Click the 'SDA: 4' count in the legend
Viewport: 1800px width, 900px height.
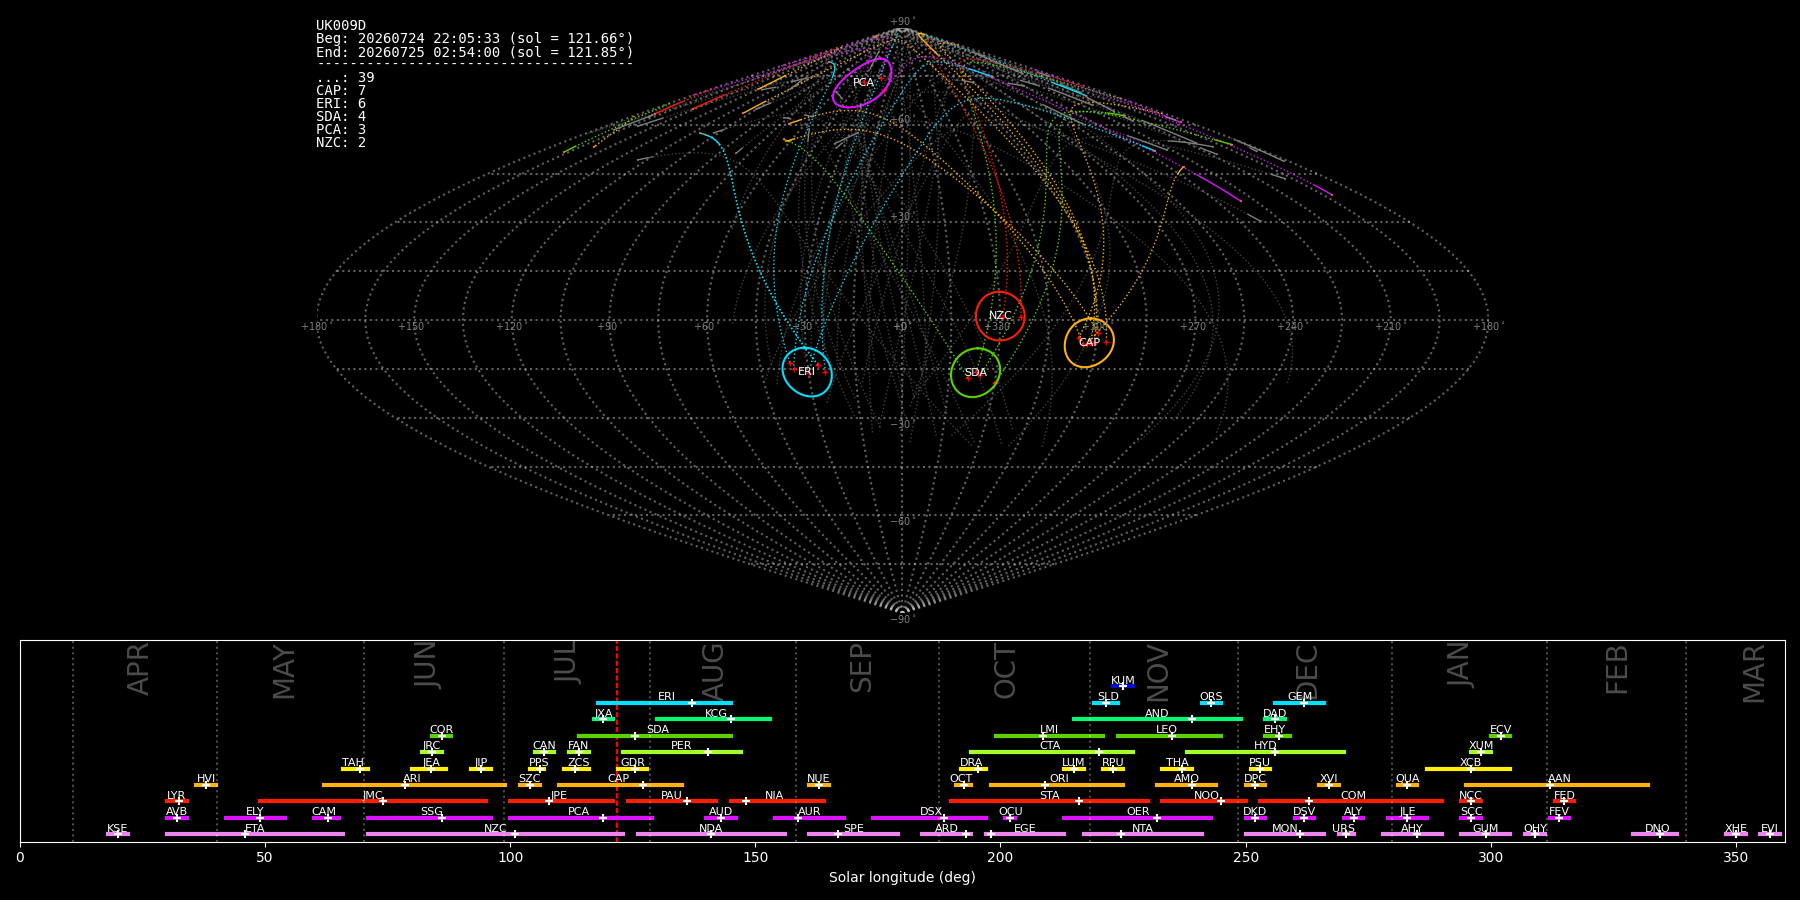(341, 117)
